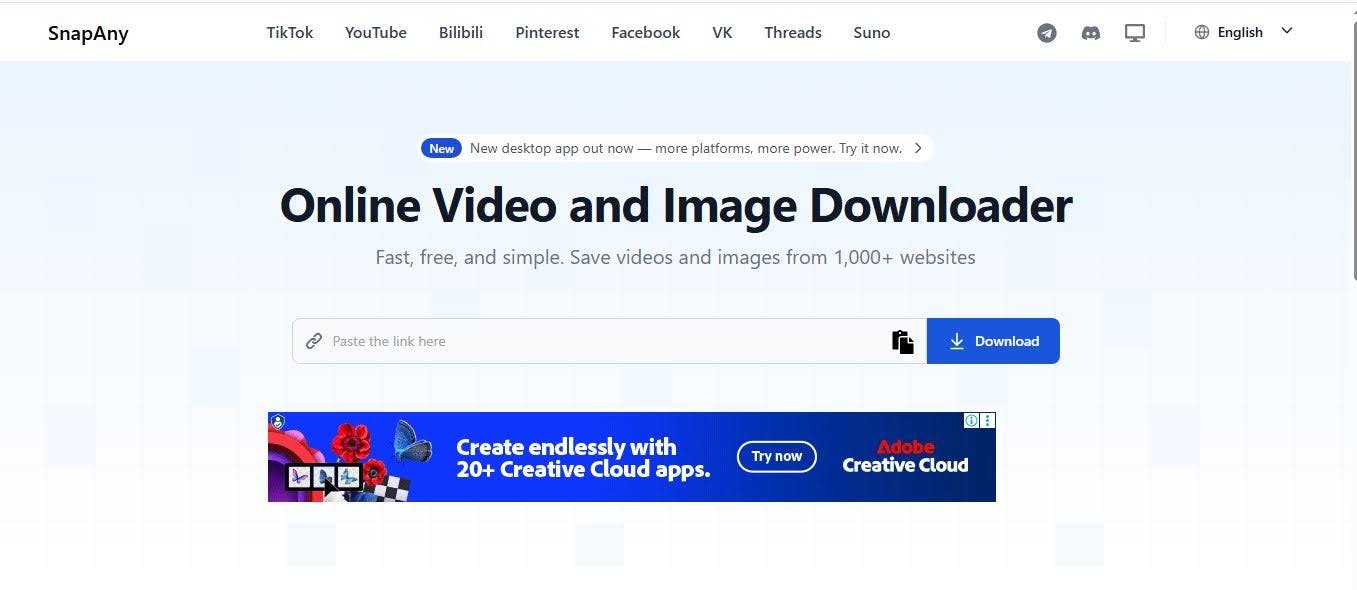Click the globe language icon
Screen dimensions: 1357x590
click(x=1202, y=32)
